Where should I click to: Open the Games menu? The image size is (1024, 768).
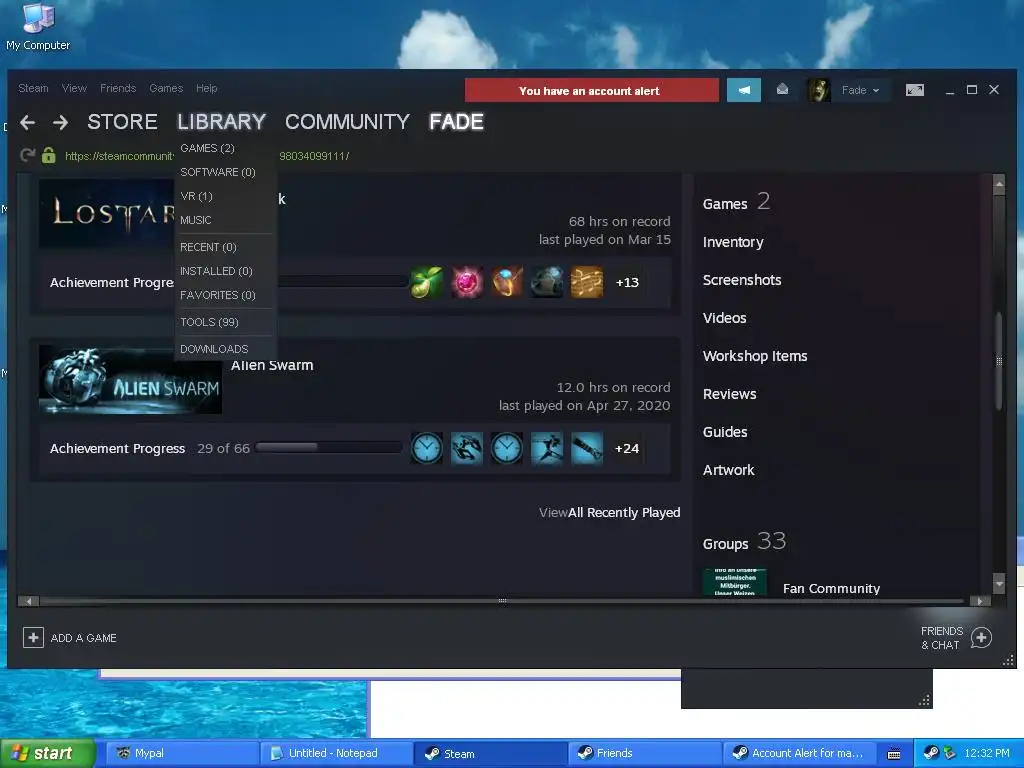click(166, 88)
